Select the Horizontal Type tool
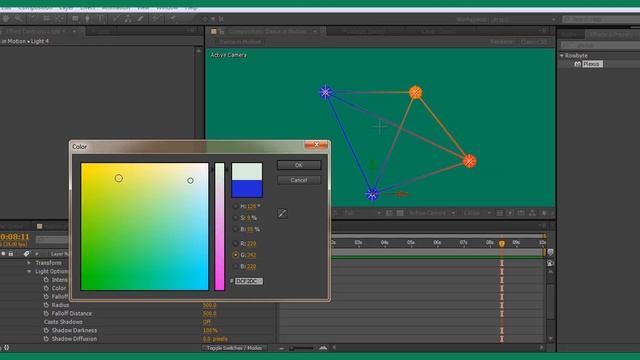 (100, 19)
